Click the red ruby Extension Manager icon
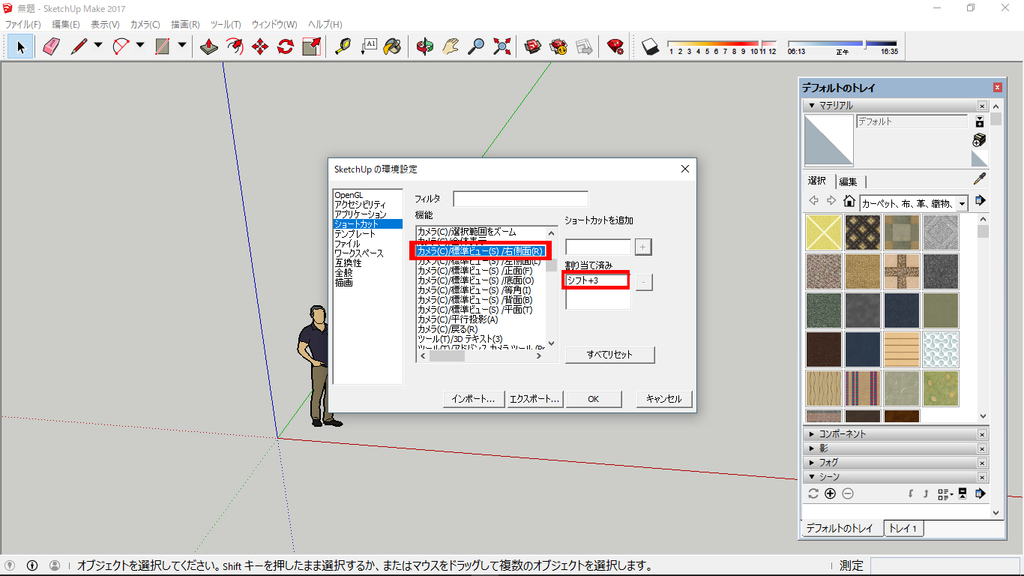This screenshot has width=1024, height=576. (615, 47)
